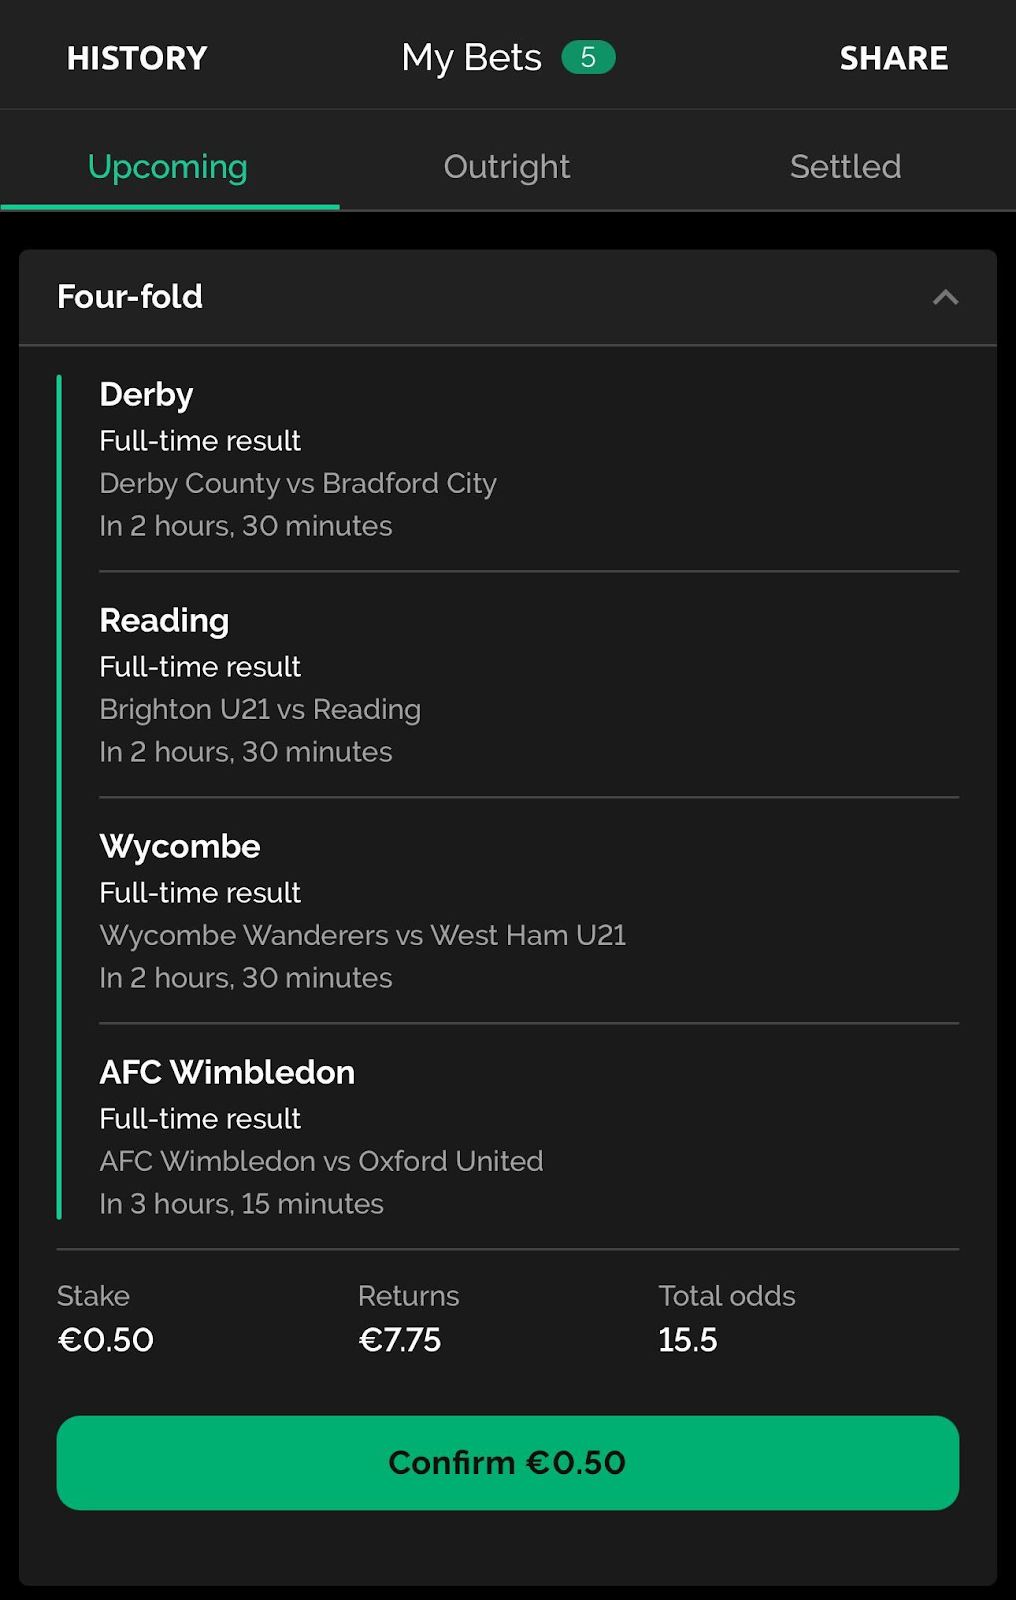
Task: Tap the Four-fold header title
Action: point(130,296)
